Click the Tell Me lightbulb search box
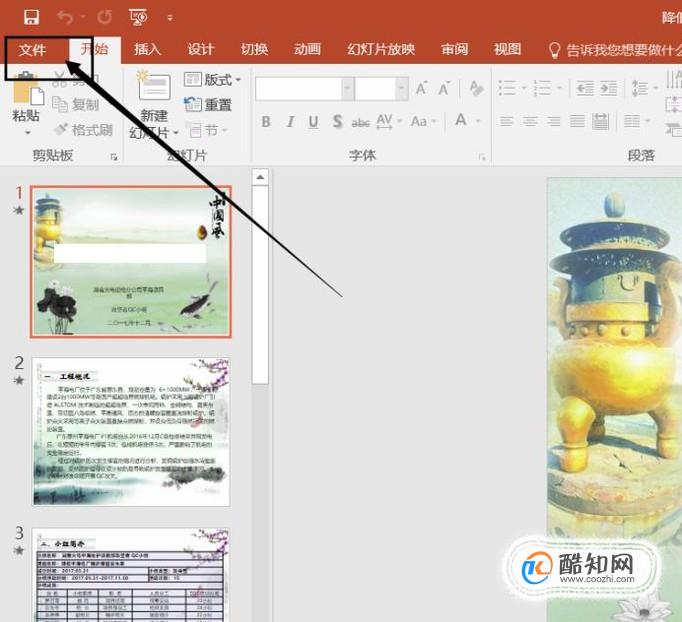 coord(614,50)
